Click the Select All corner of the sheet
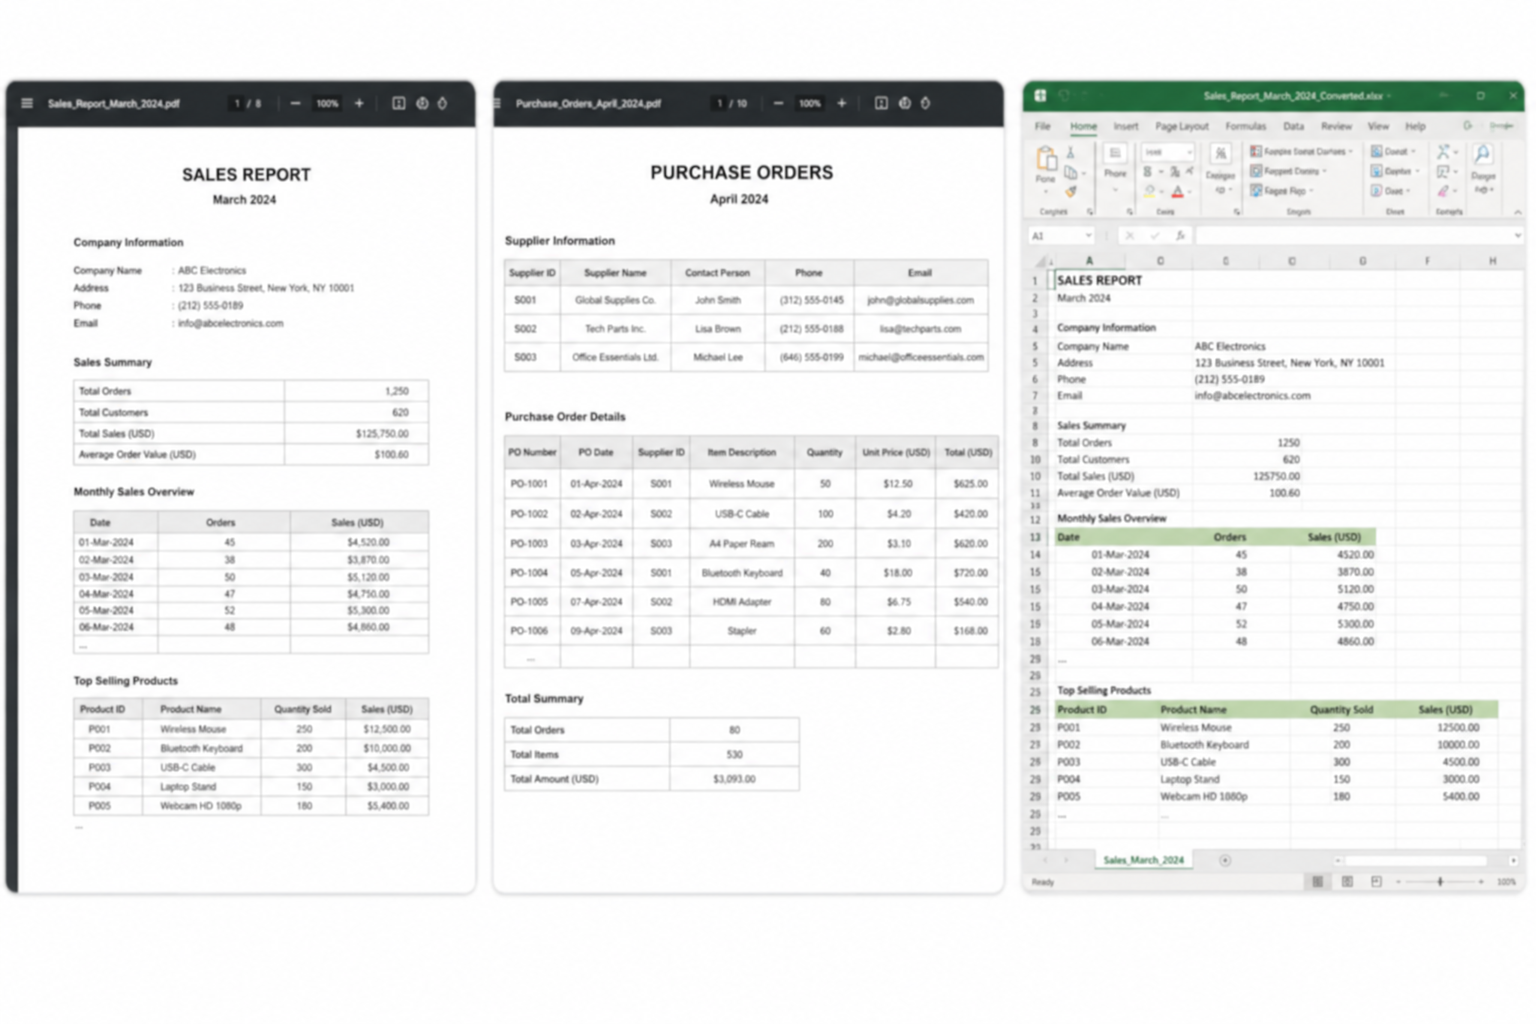This screenshot has height=1024, width=1536. pyautogui.click(x=1041, y=261)
